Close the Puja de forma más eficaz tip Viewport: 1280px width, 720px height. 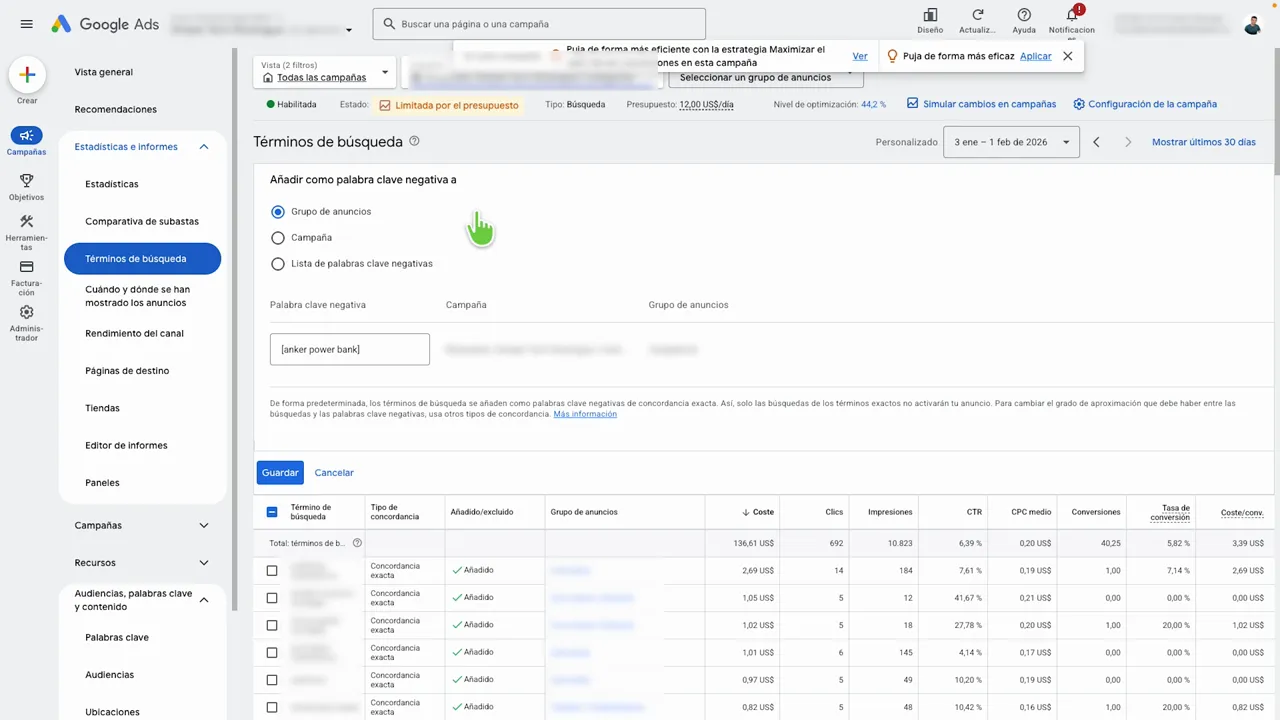(1068, 56)
